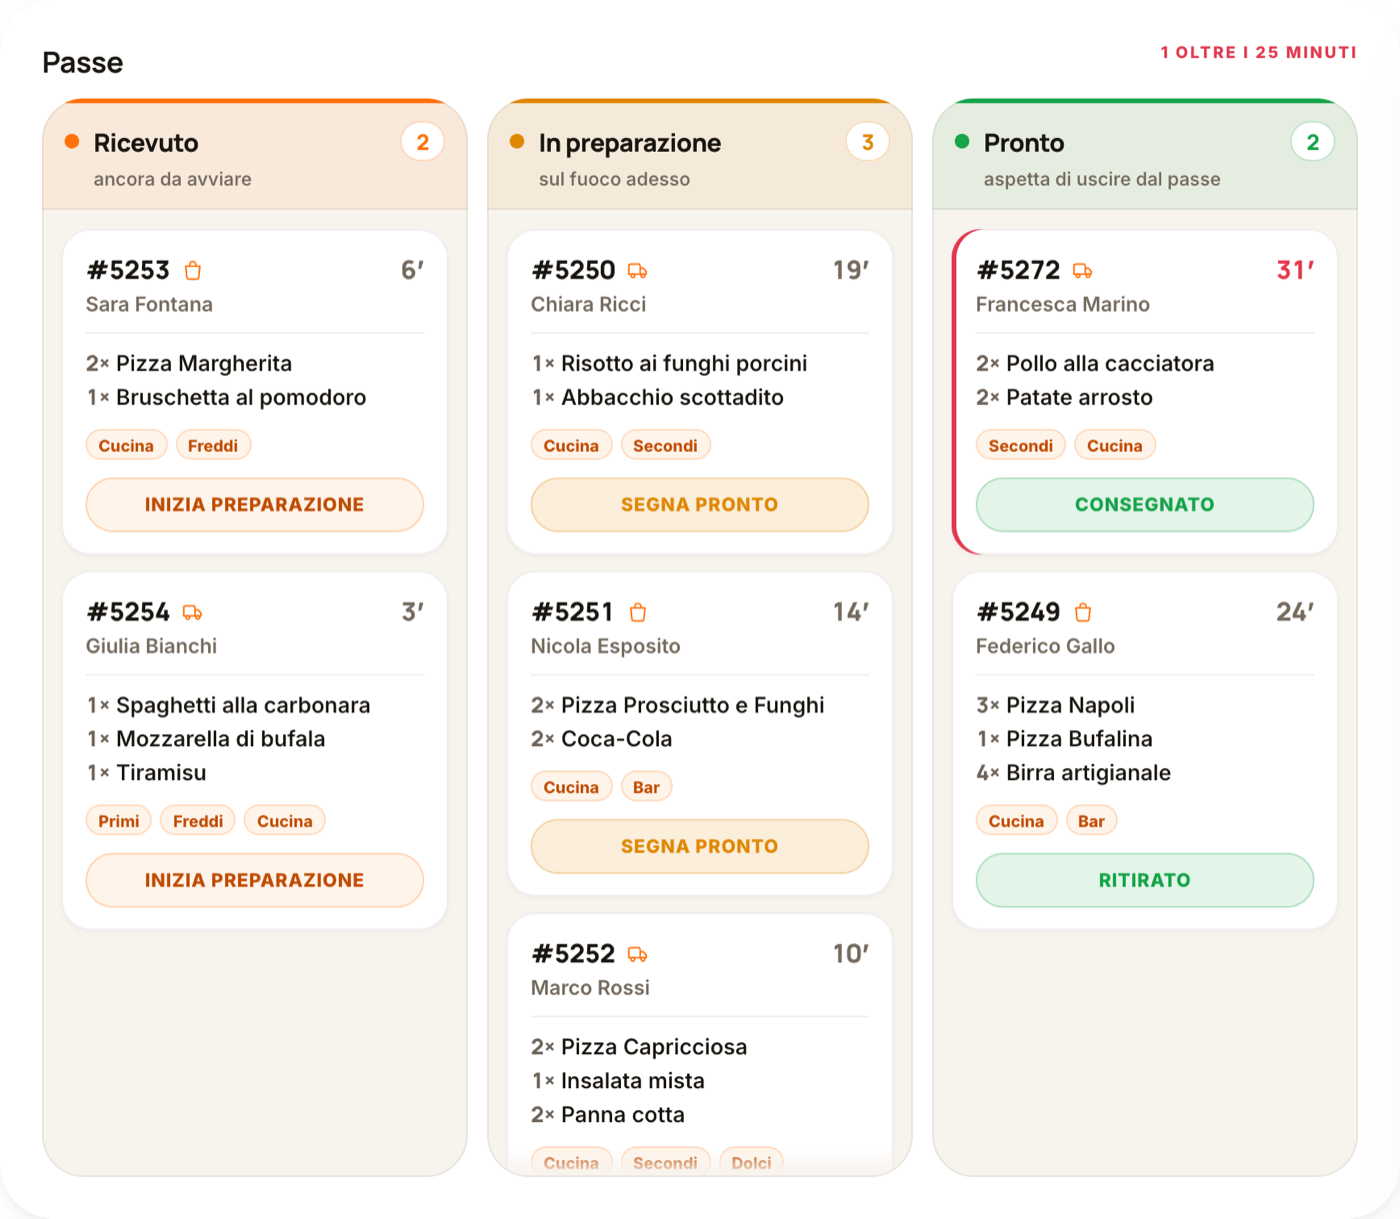This screenshot has height=1219, width=1400.
Task: Open Marco Rossi's order #5252 card
Action: 700,1045
